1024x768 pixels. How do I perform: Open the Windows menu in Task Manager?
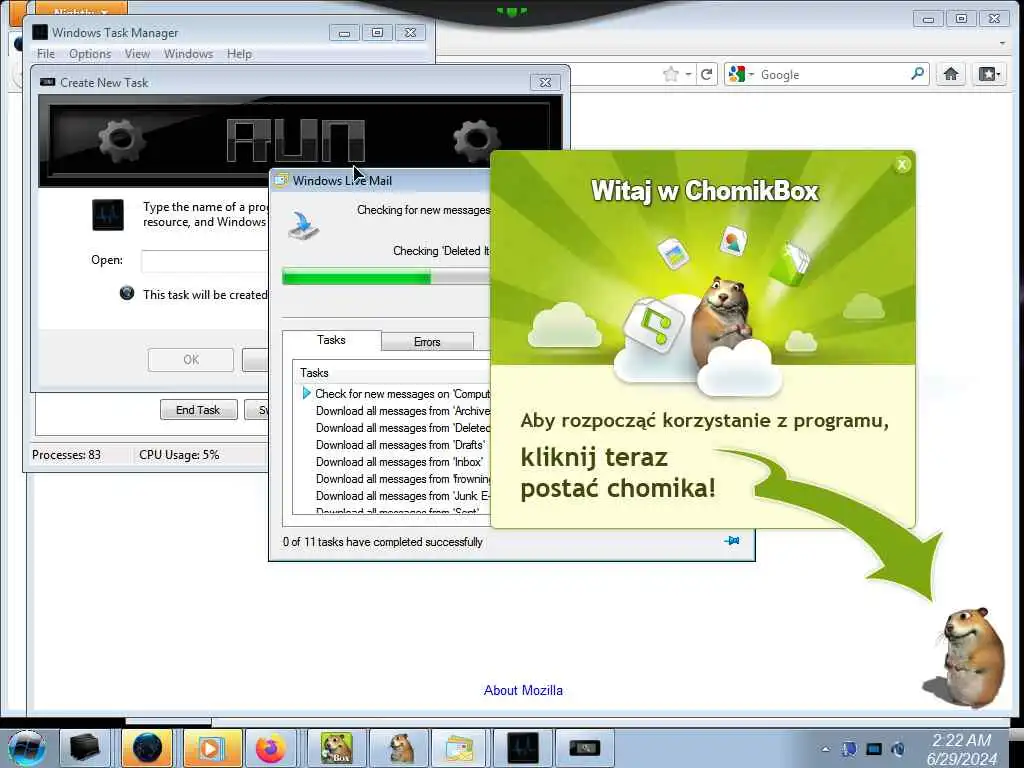[188, 54]
